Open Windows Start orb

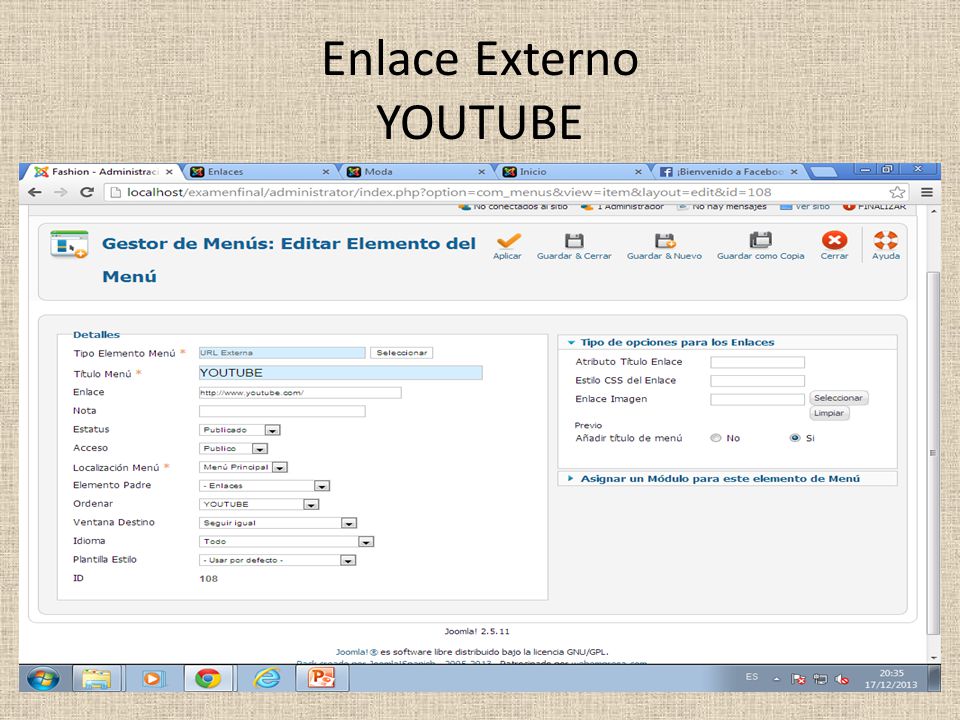(43, 678)
